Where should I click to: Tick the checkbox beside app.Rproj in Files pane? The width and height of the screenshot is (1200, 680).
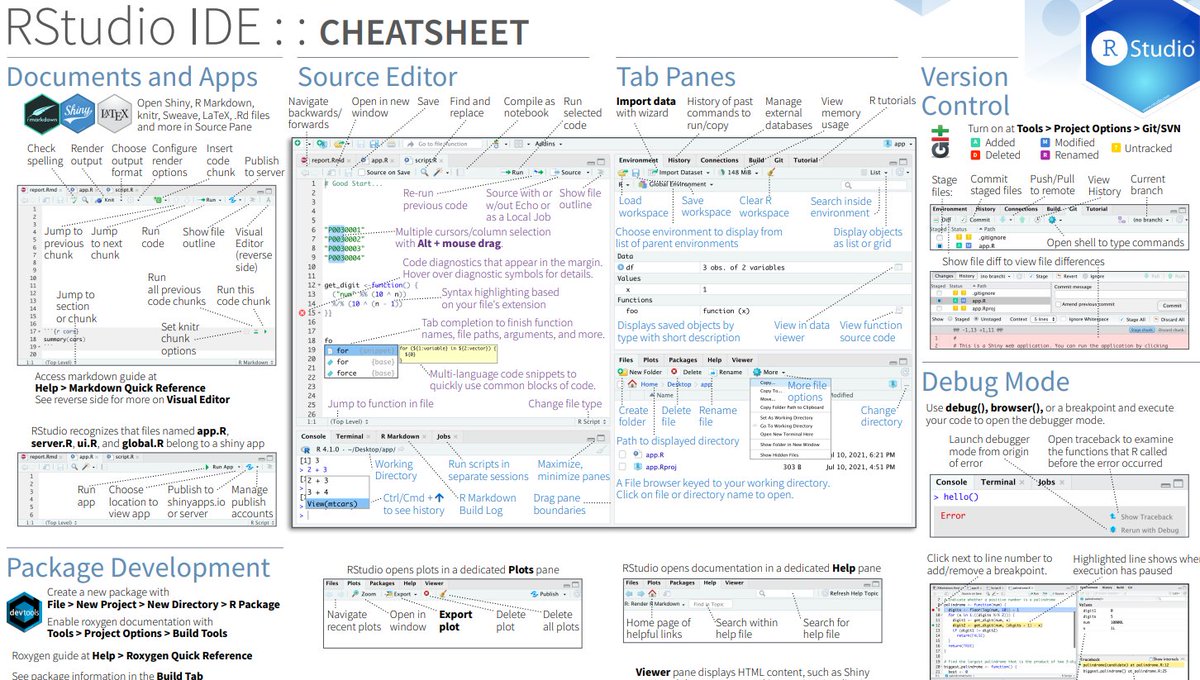pos(622,467)
